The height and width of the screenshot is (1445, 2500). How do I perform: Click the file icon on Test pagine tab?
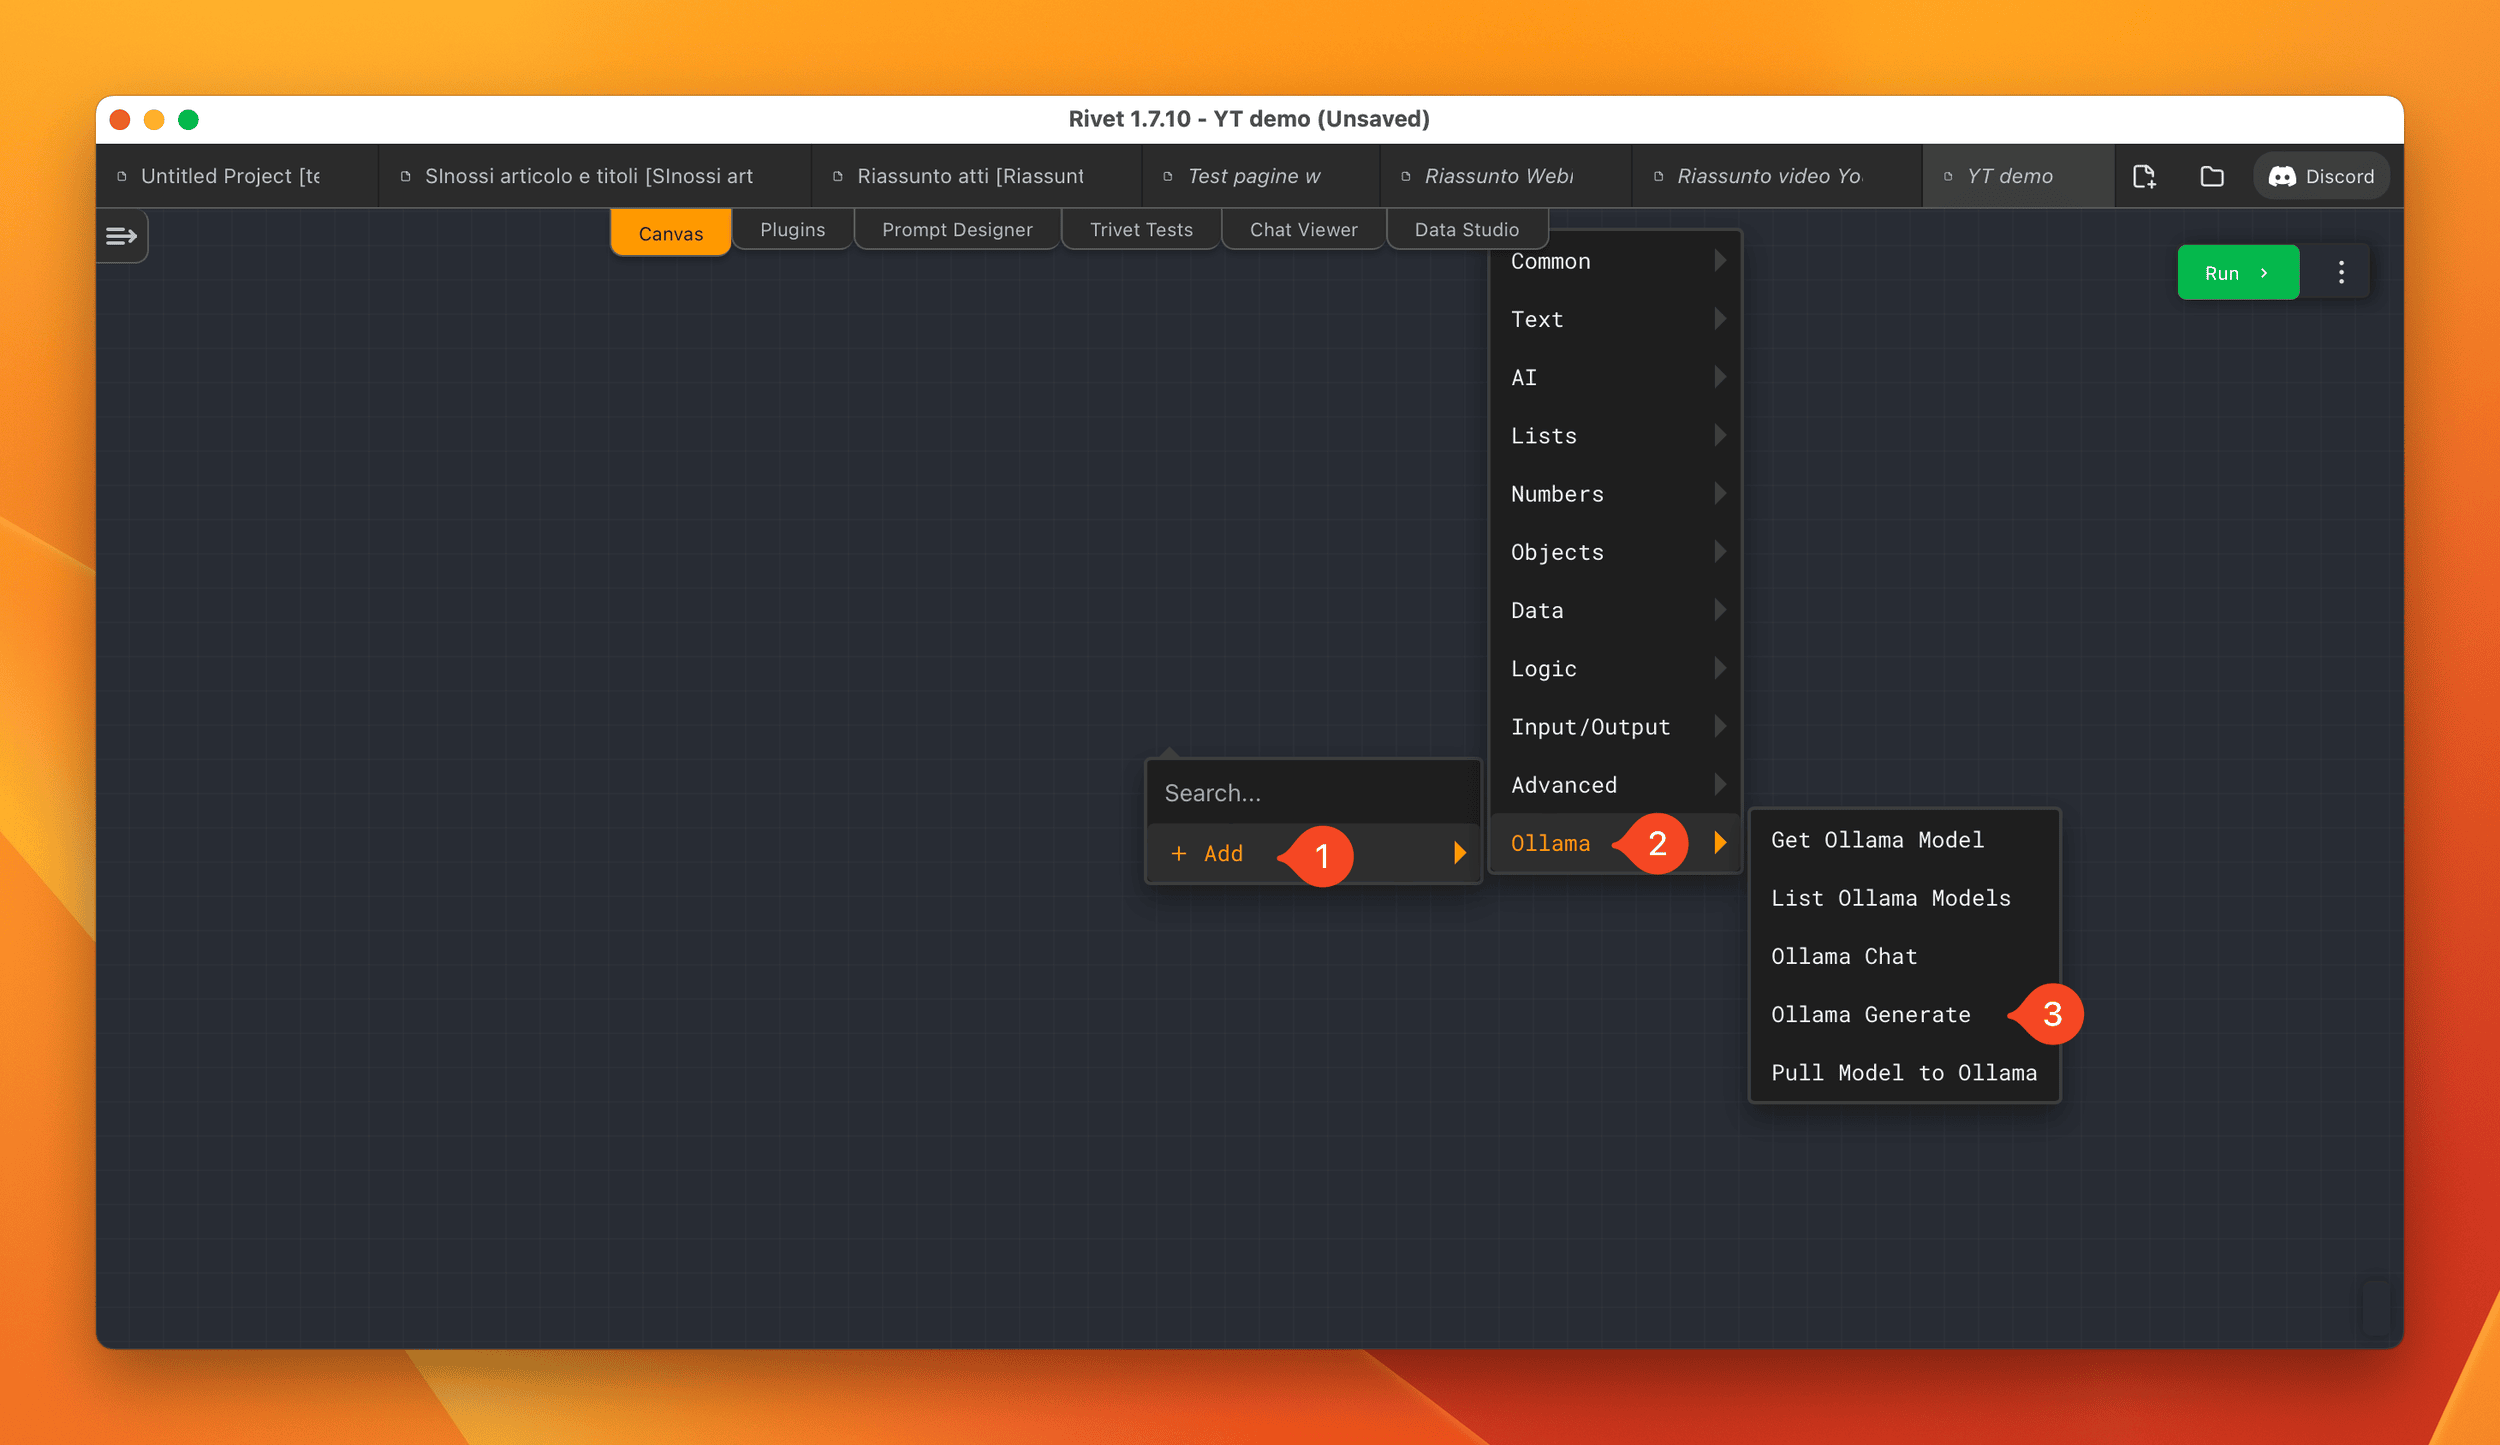coord(1168,177)
